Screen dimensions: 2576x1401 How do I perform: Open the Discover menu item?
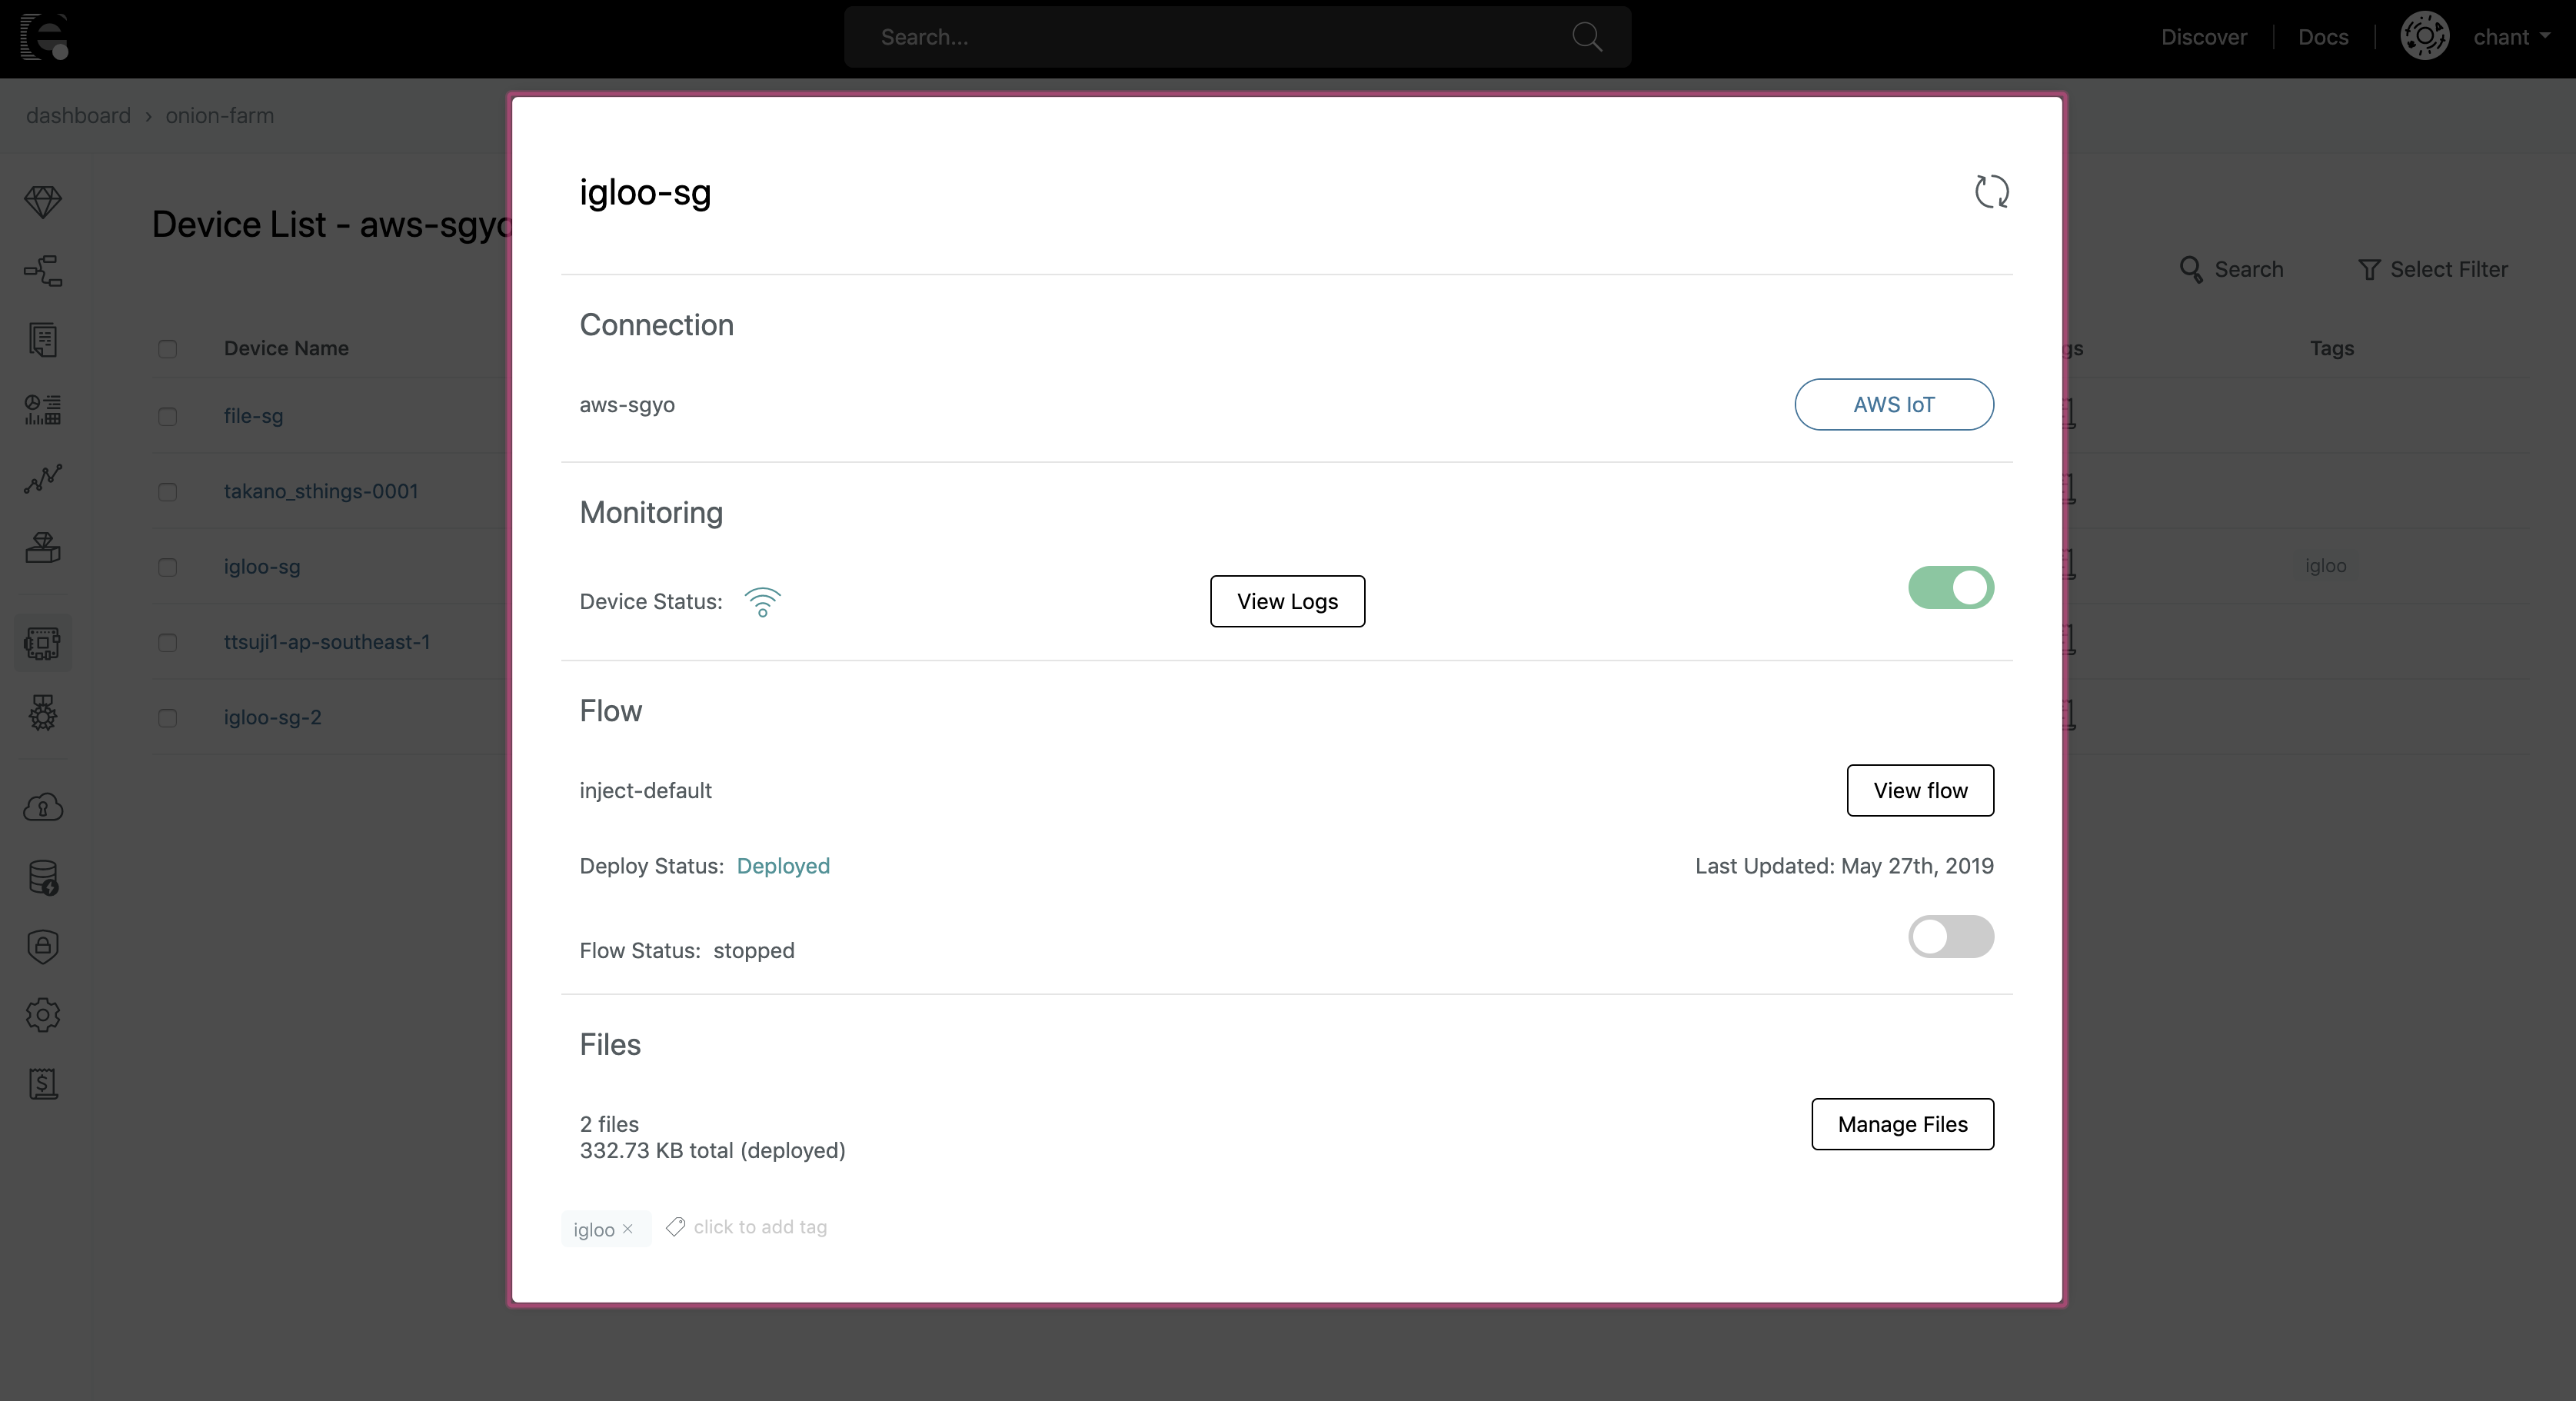[x=2203, y=37]
